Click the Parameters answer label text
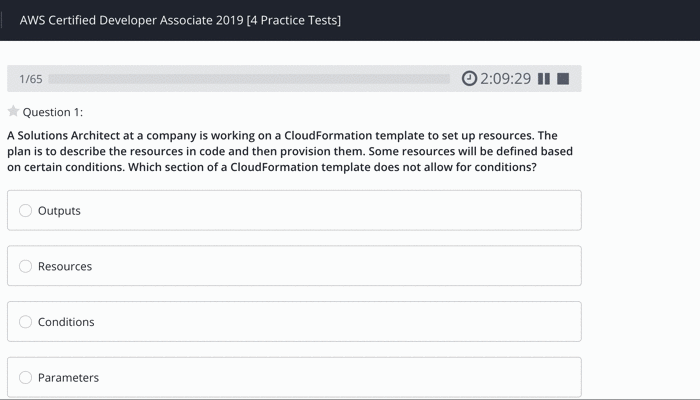700x400 pixels. point(68,378)
